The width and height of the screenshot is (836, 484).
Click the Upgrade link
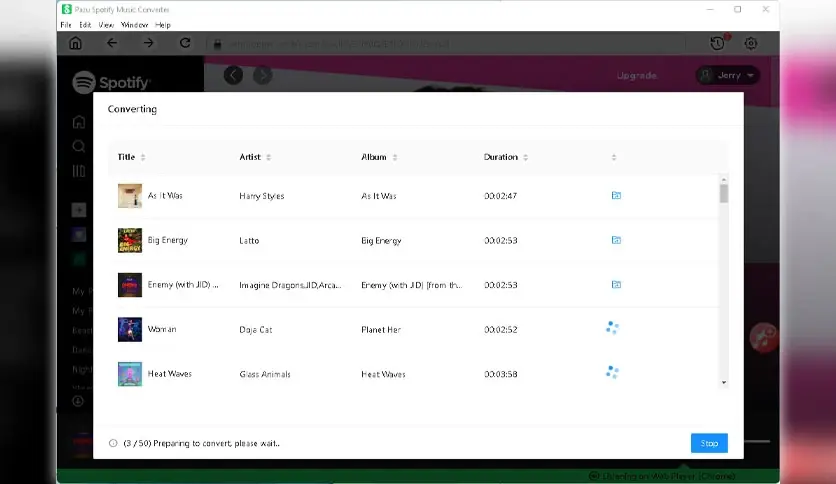636,76
